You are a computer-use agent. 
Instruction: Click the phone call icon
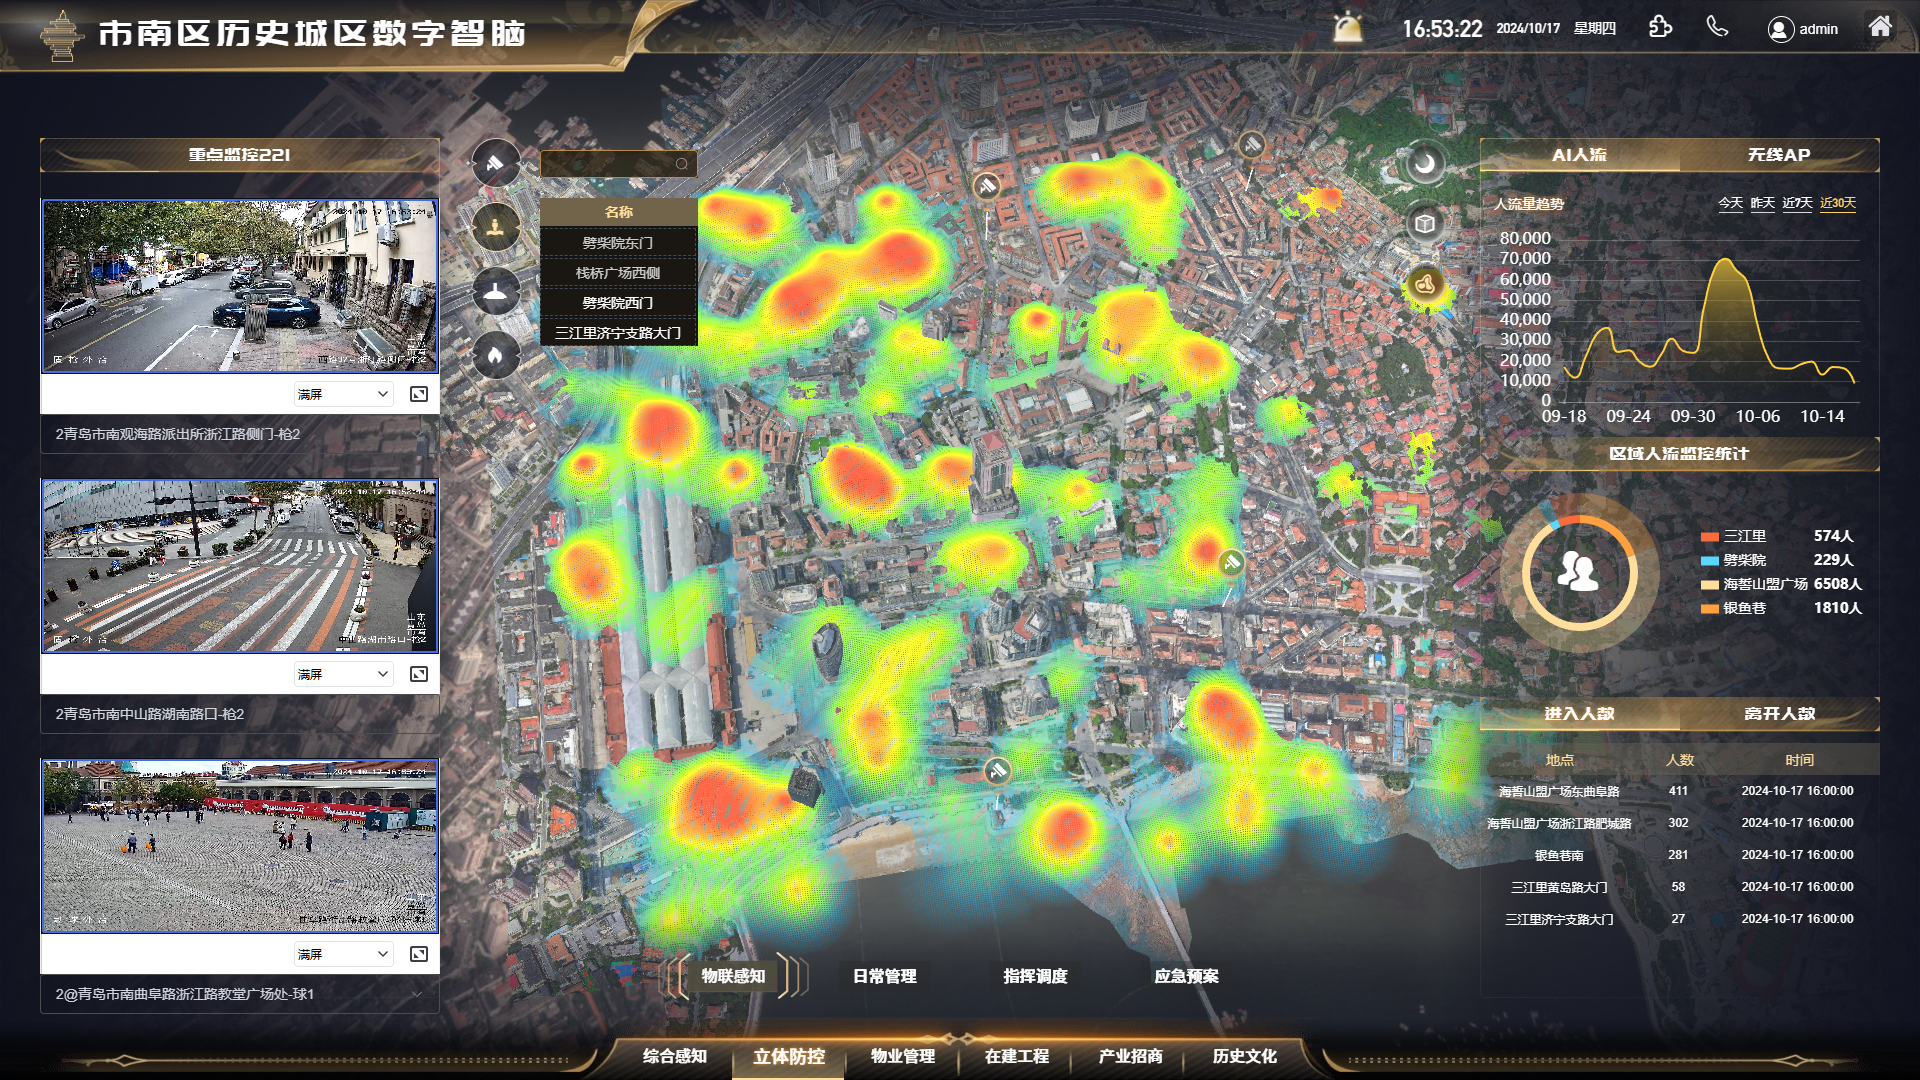[x=1717, y=27]
